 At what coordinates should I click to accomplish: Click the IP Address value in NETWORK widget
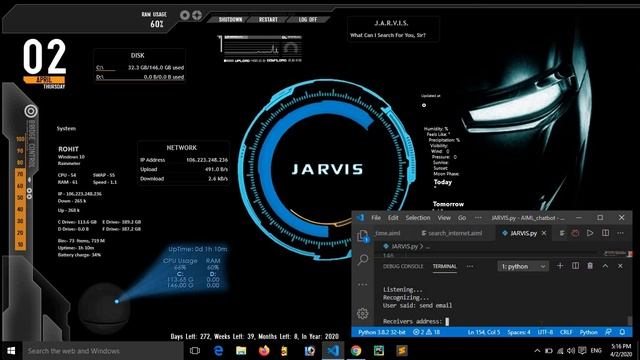(207, 160)
